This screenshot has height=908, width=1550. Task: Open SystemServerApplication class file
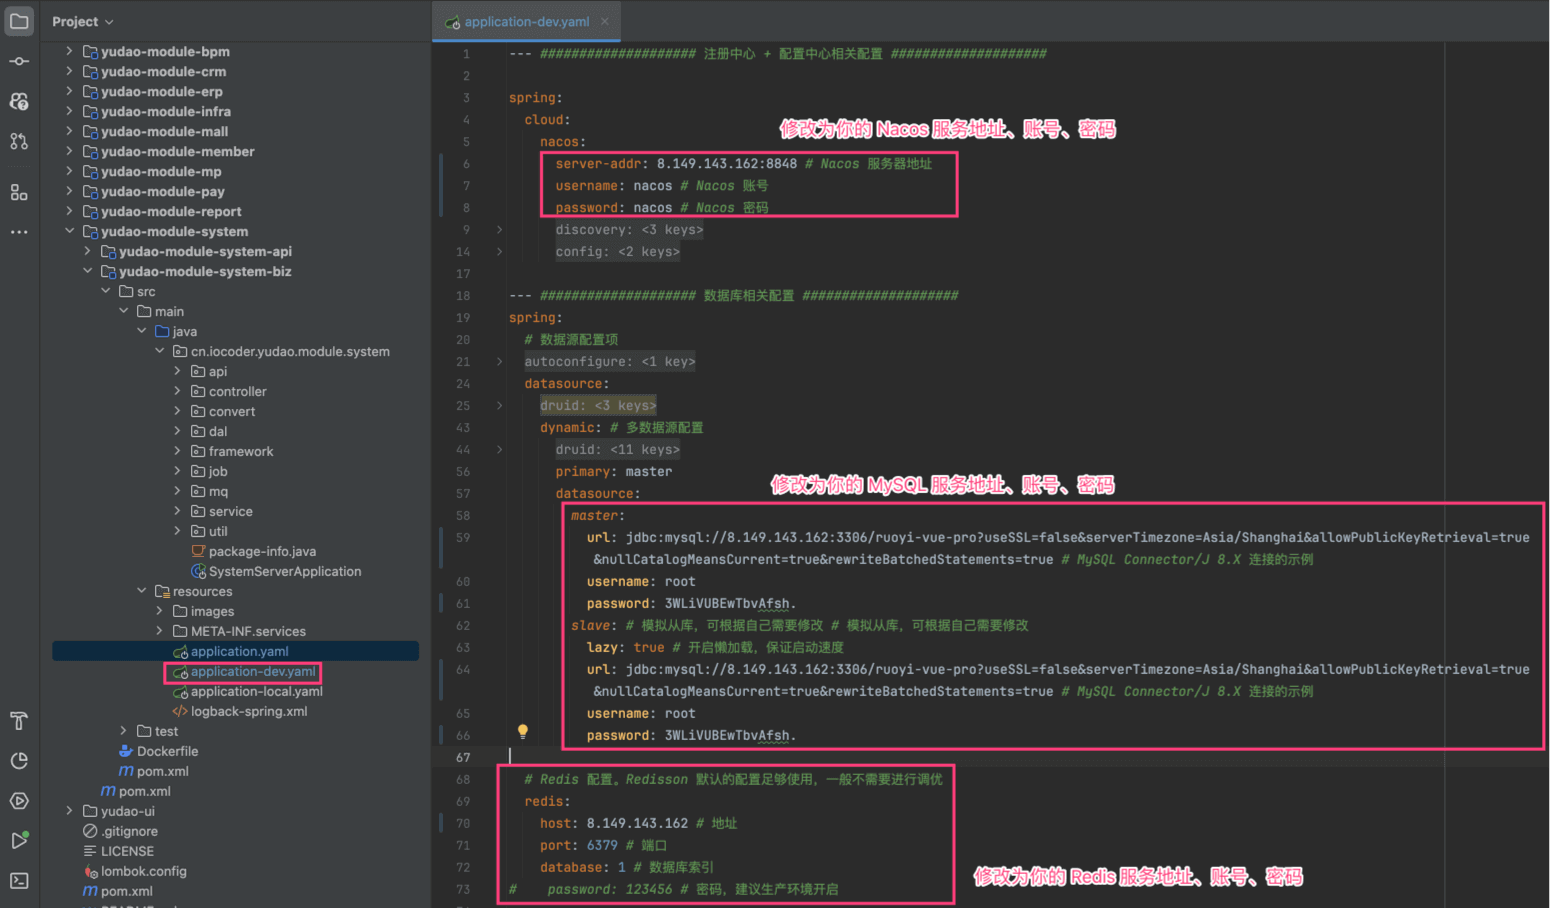pos(284,572)
